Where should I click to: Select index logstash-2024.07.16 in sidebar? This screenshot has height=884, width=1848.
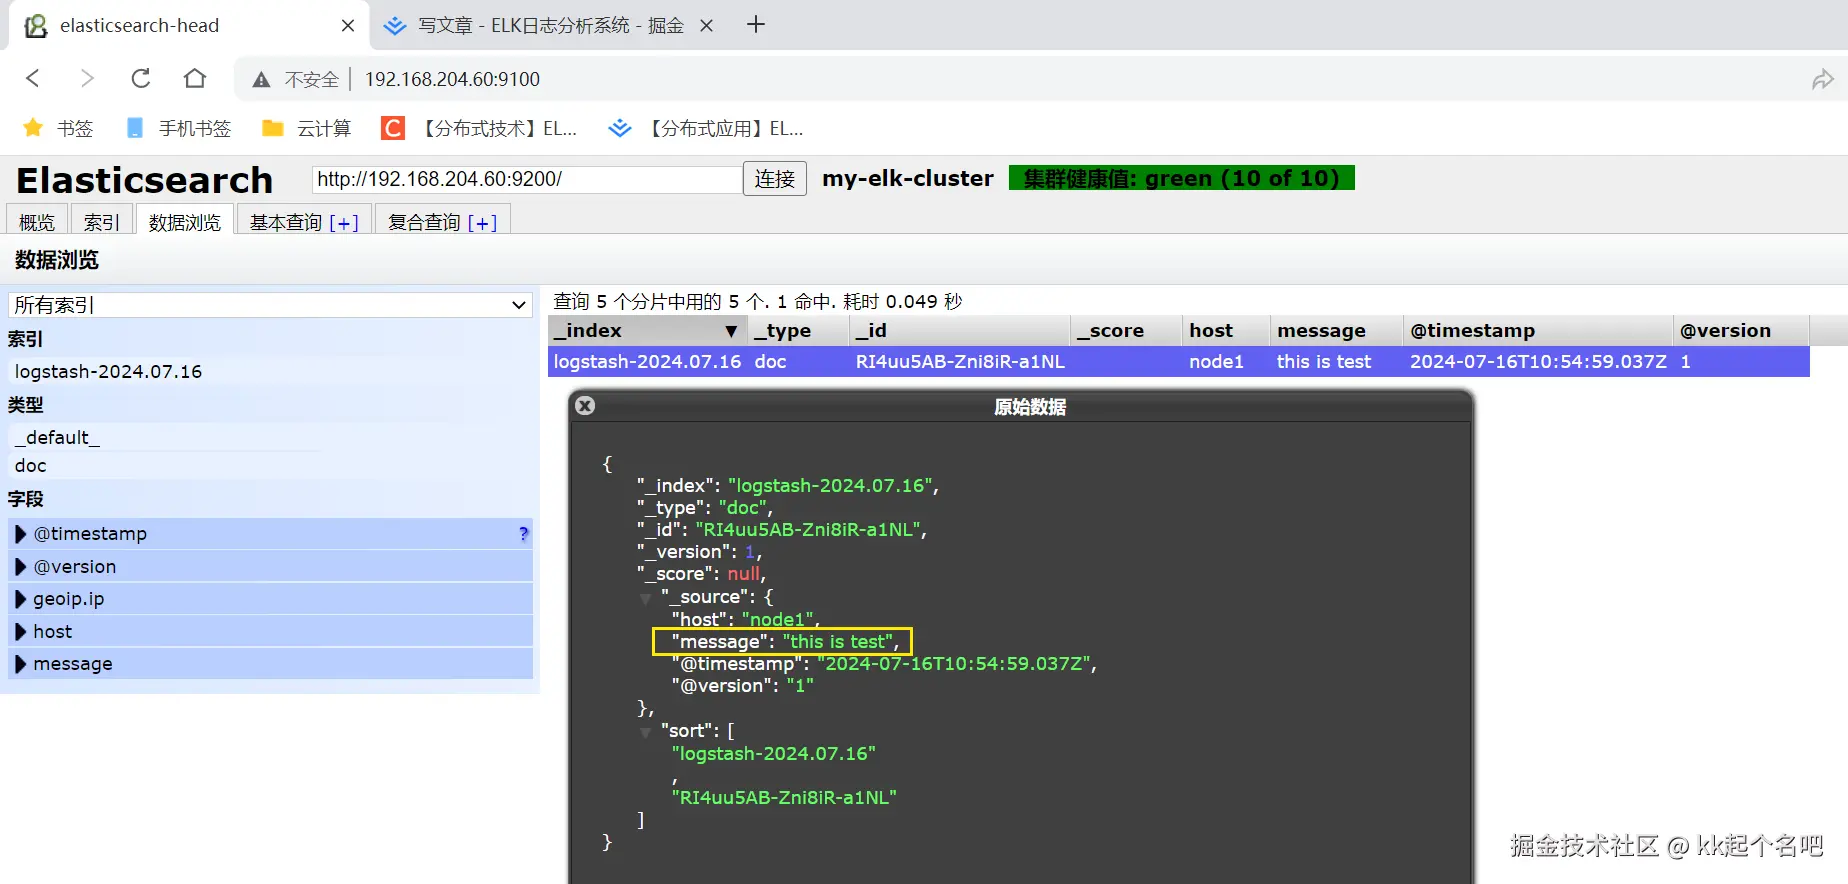[x=108, y=371]
